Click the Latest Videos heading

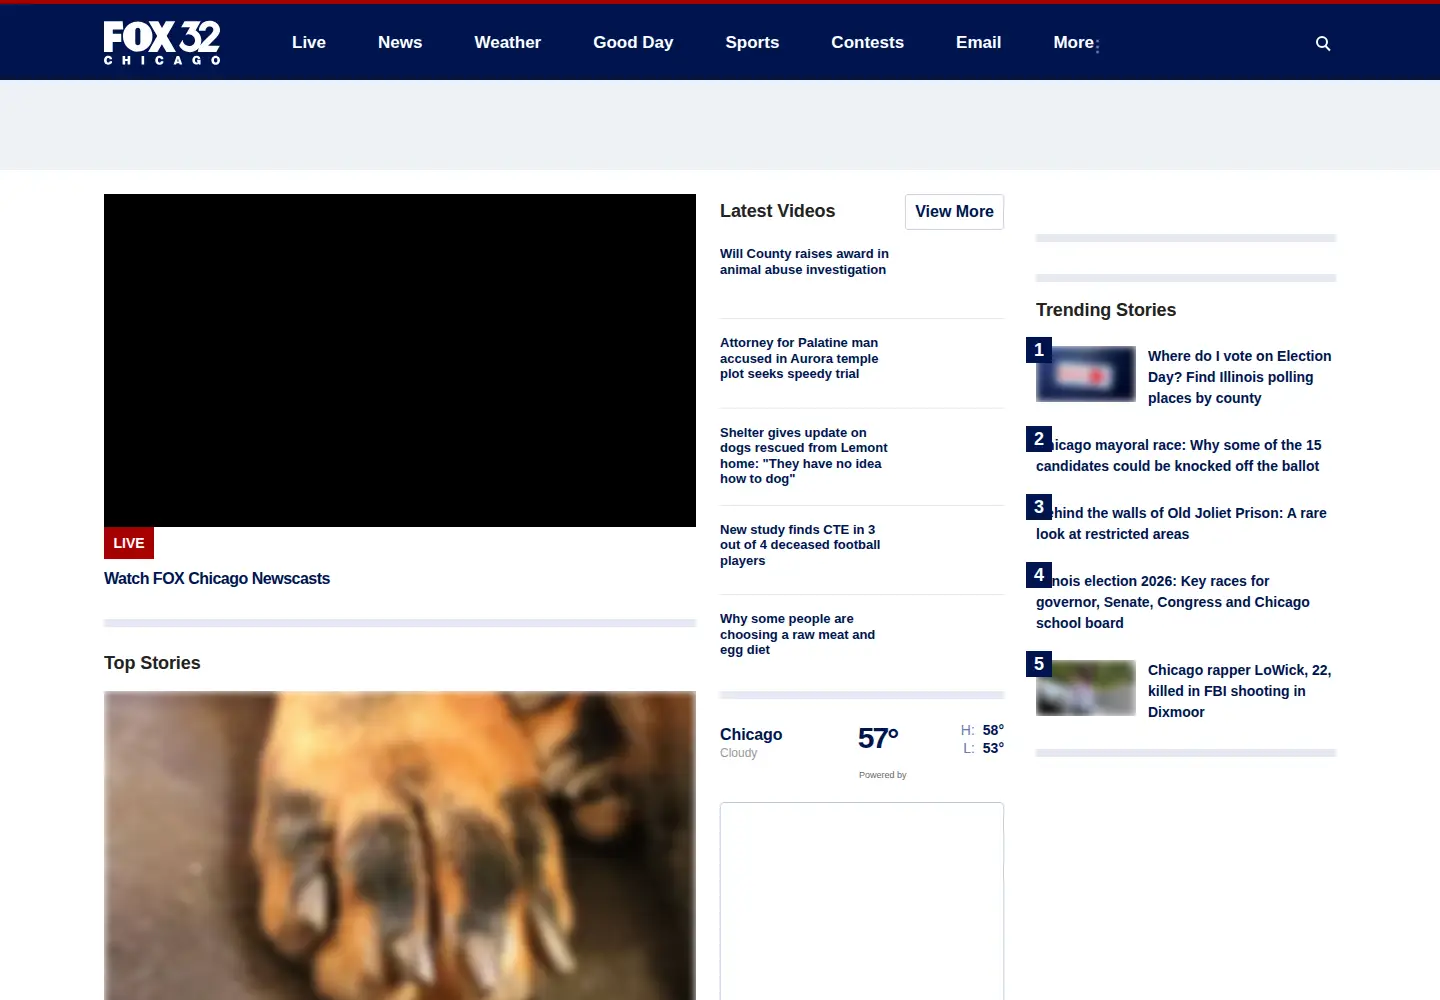pyautogui.click(x=777, y=211)
